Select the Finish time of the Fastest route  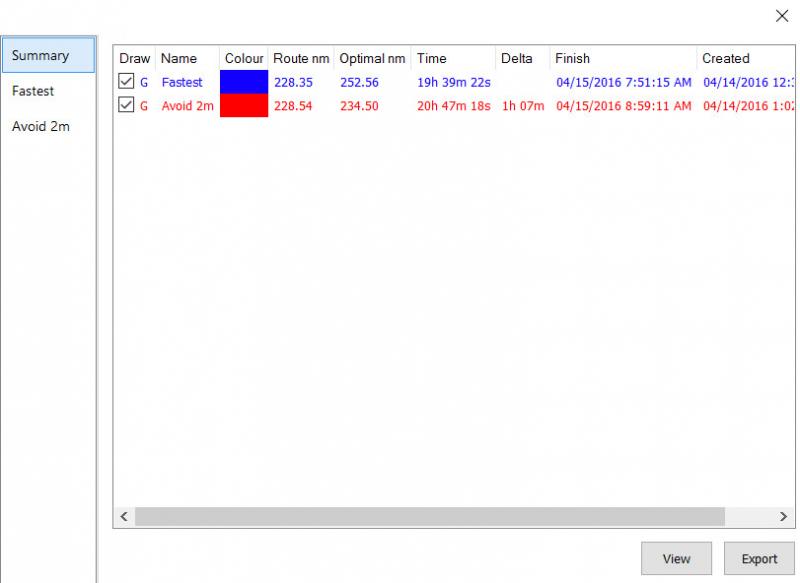608,82
